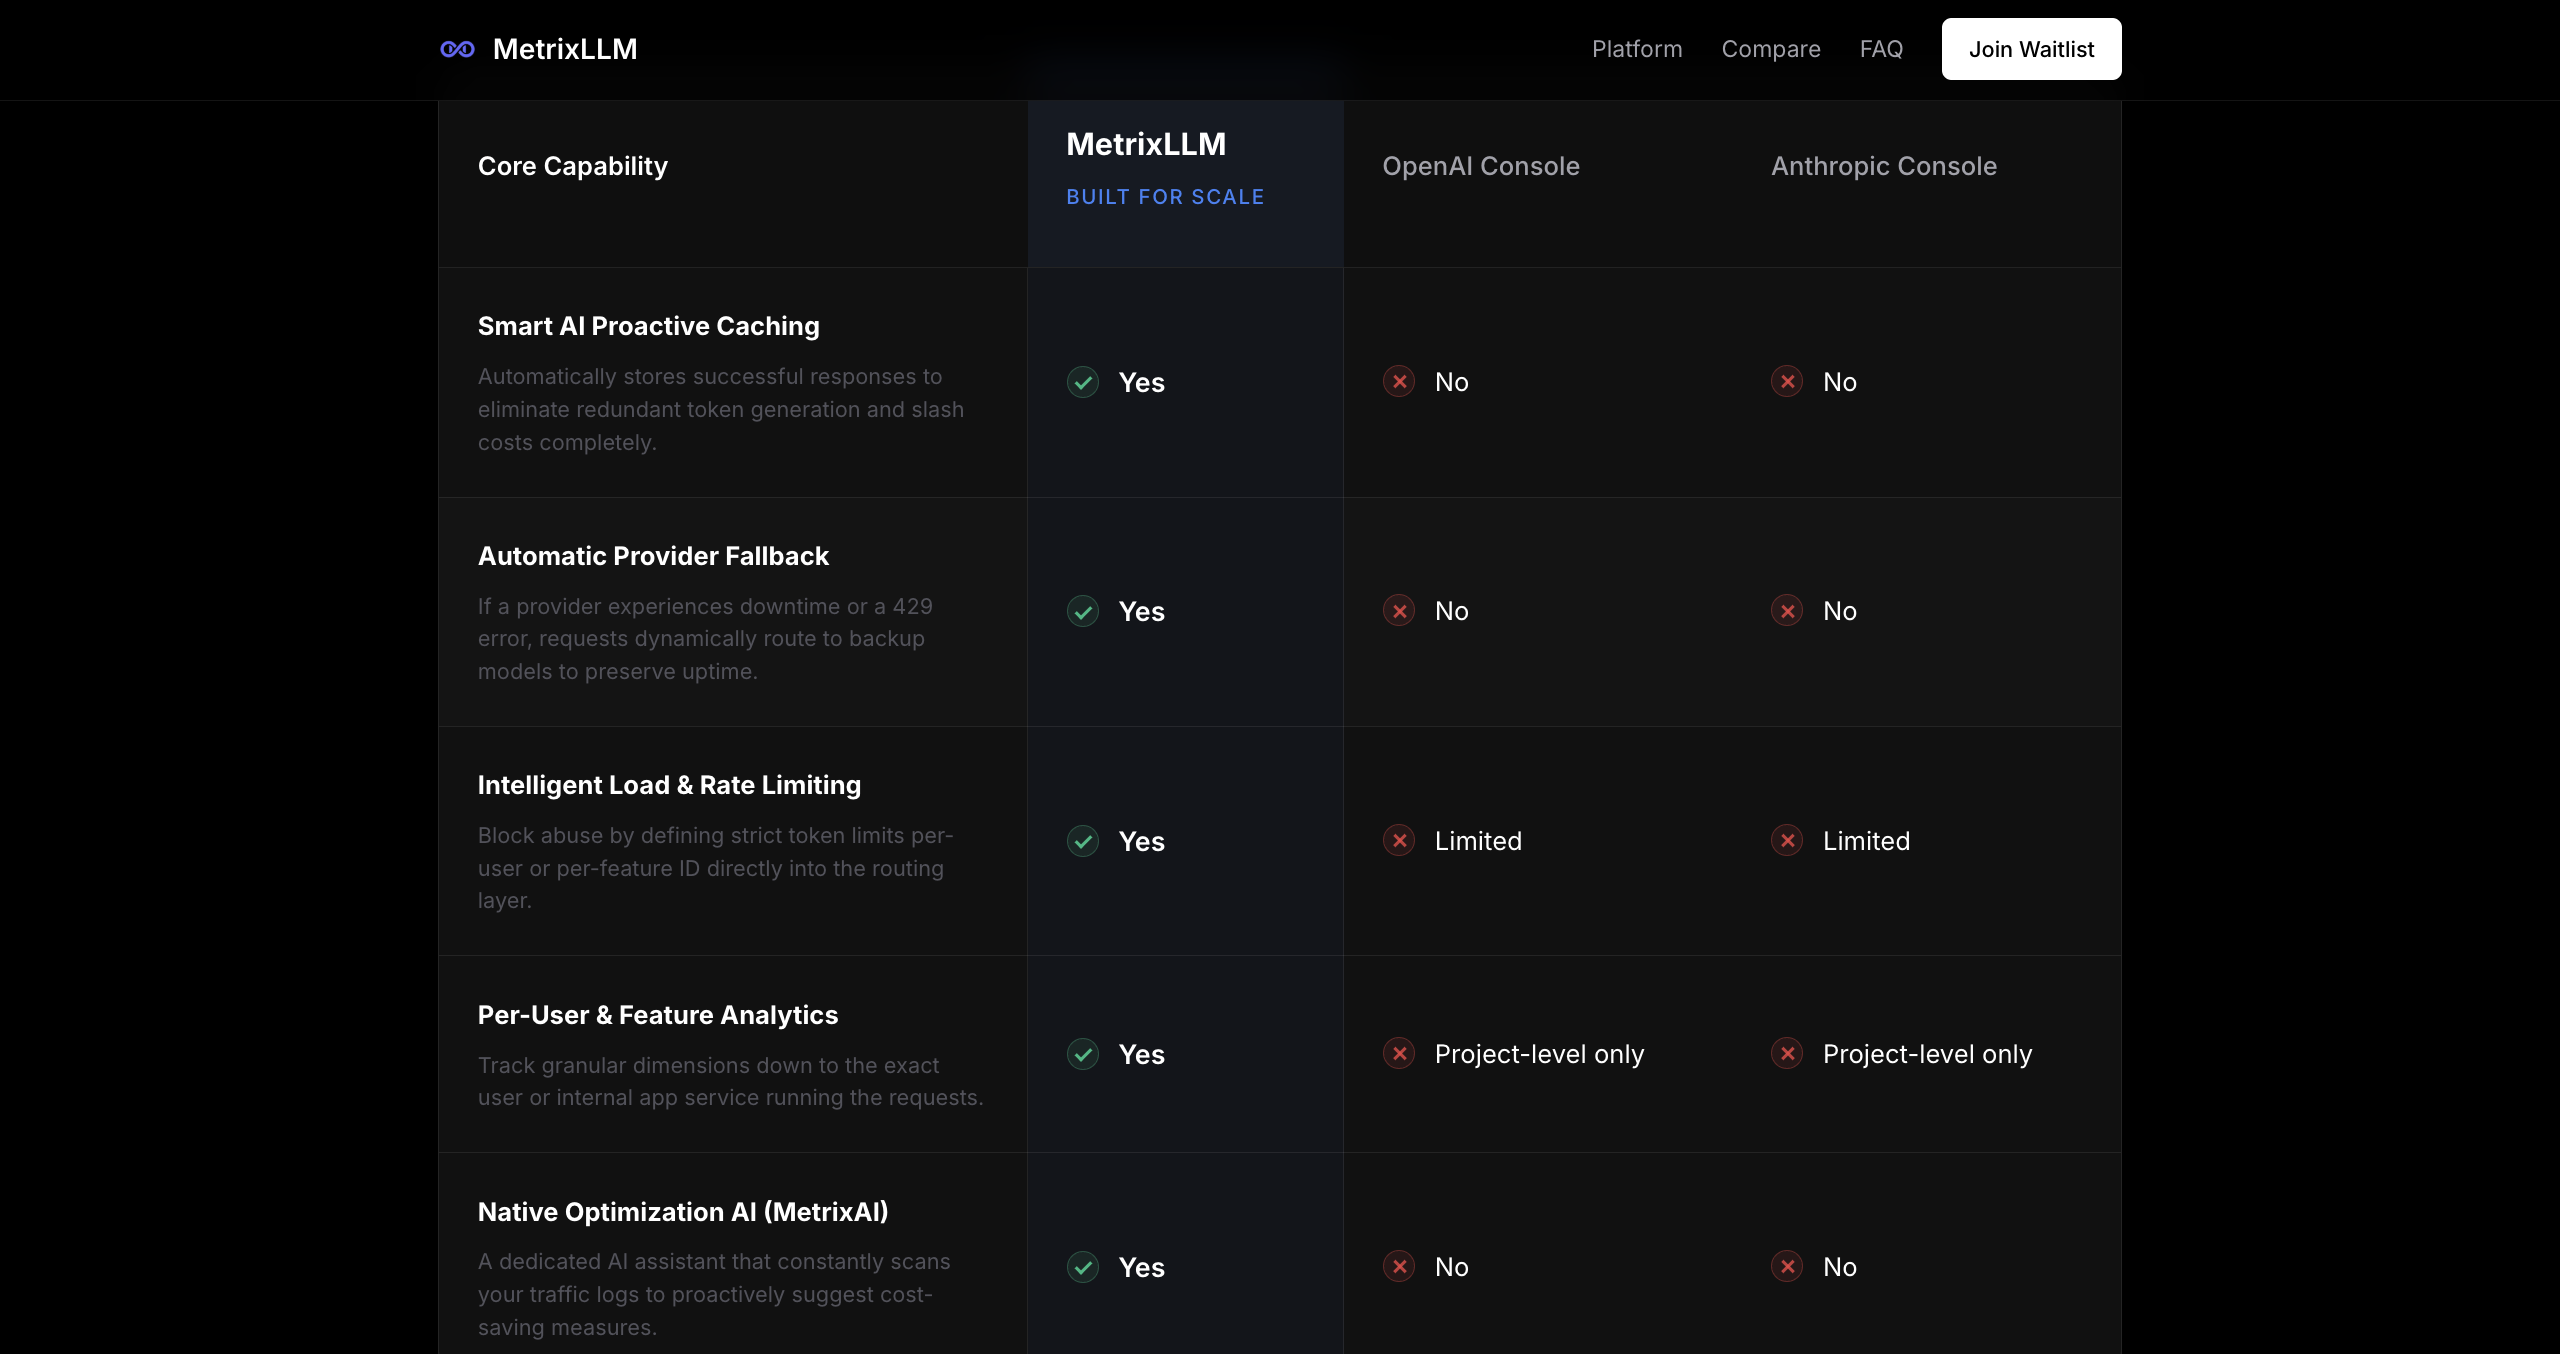Select the Anthropic Console column header

1884,166
